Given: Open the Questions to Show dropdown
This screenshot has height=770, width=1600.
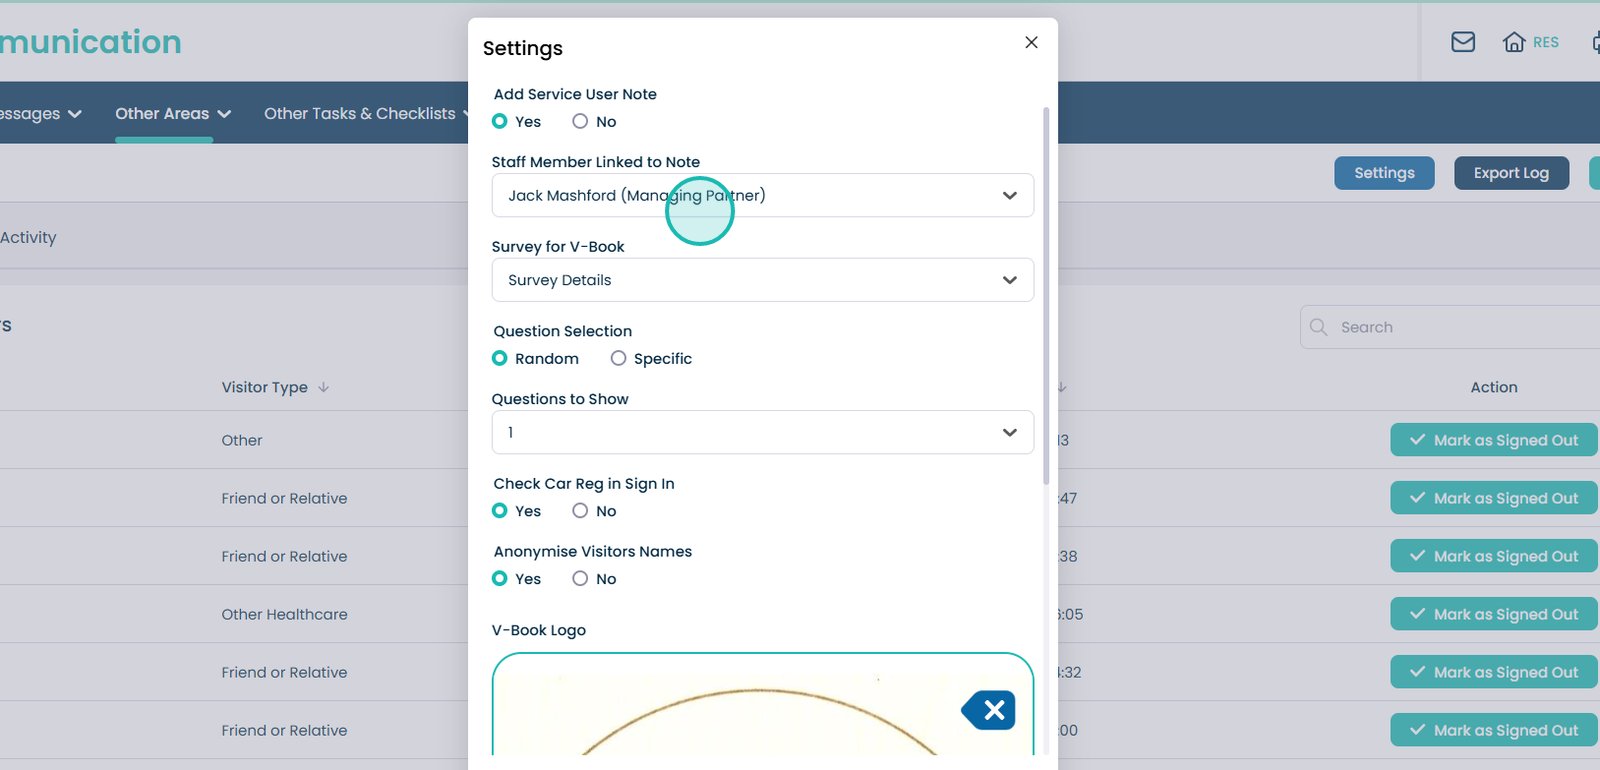Looking at the screenshot, I should pos(762,433).
